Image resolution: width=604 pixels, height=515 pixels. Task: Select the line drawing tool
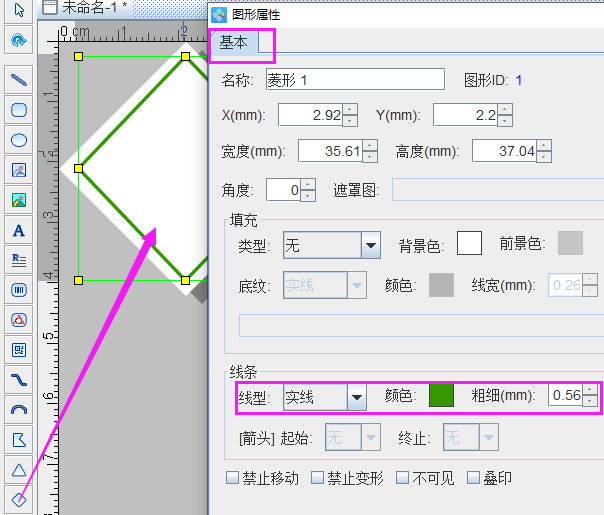coord(18,80)
